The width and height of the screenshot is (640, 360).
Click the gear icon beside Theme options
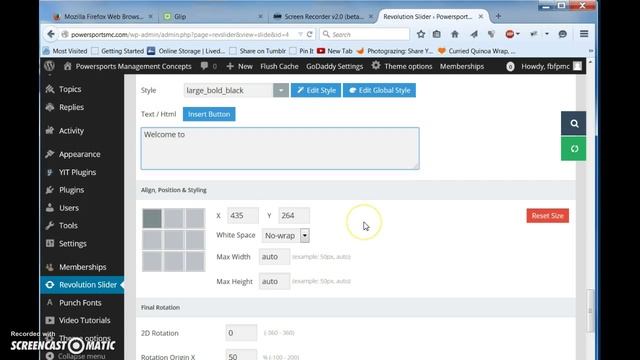click(x=376, y=66)
